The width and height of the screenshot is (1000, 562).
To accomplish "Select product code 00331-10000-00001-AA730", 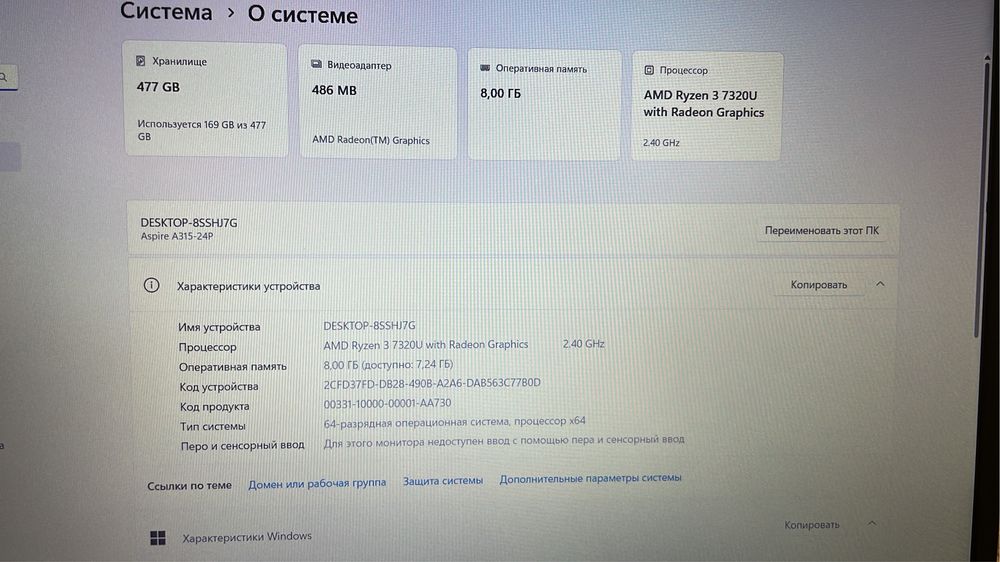I will 387,403.
